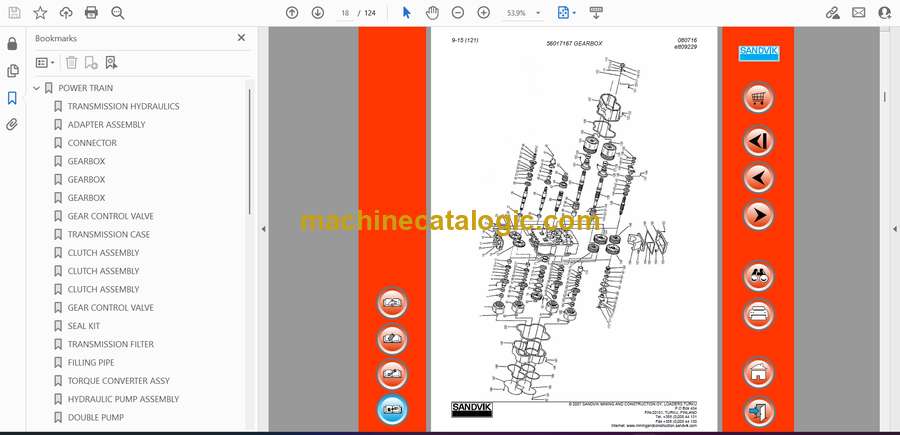This screenshot has width=900, height=435.
Task: Click the bookmarks panel scrollbar
Action: (250, 152)
